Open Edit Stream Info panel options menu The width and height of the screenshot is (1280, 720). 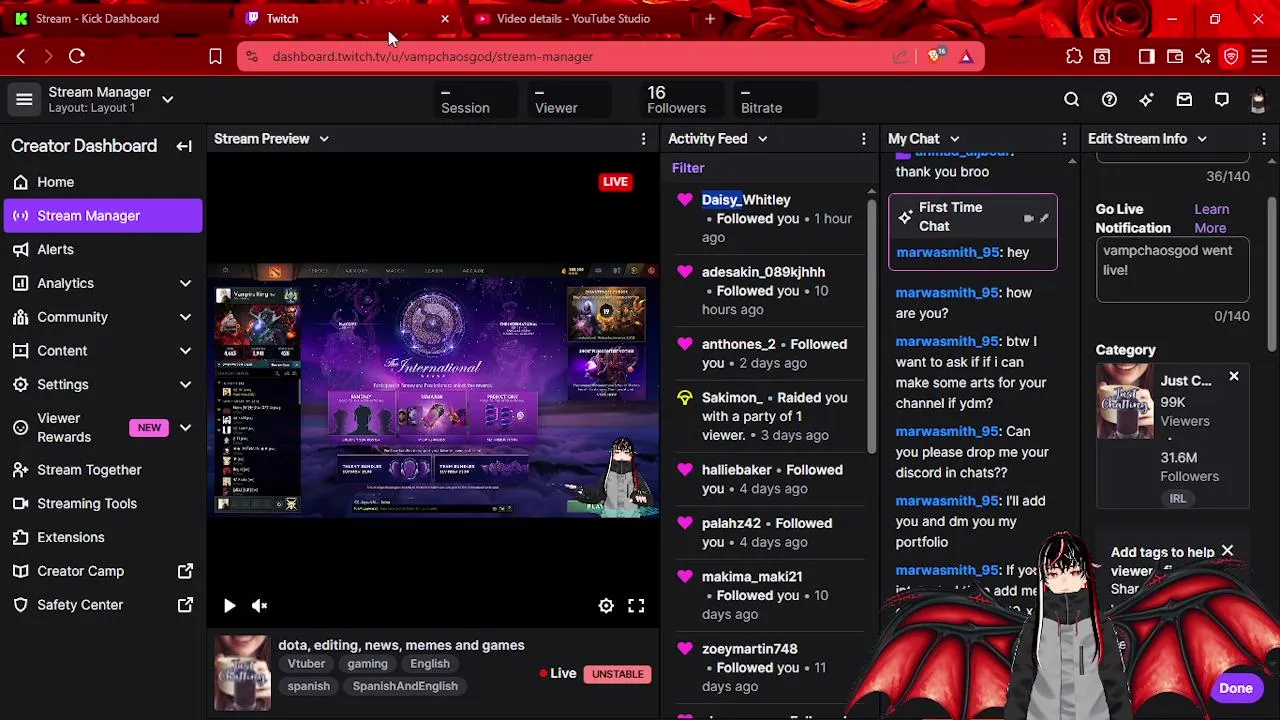(1264, 139)
